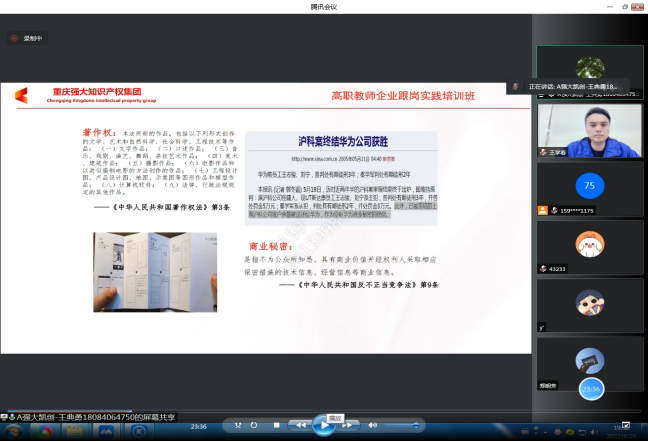Select participant with blue 75 avatar
648x442 pixels.
pyautogui.click(x=589, y=184)
